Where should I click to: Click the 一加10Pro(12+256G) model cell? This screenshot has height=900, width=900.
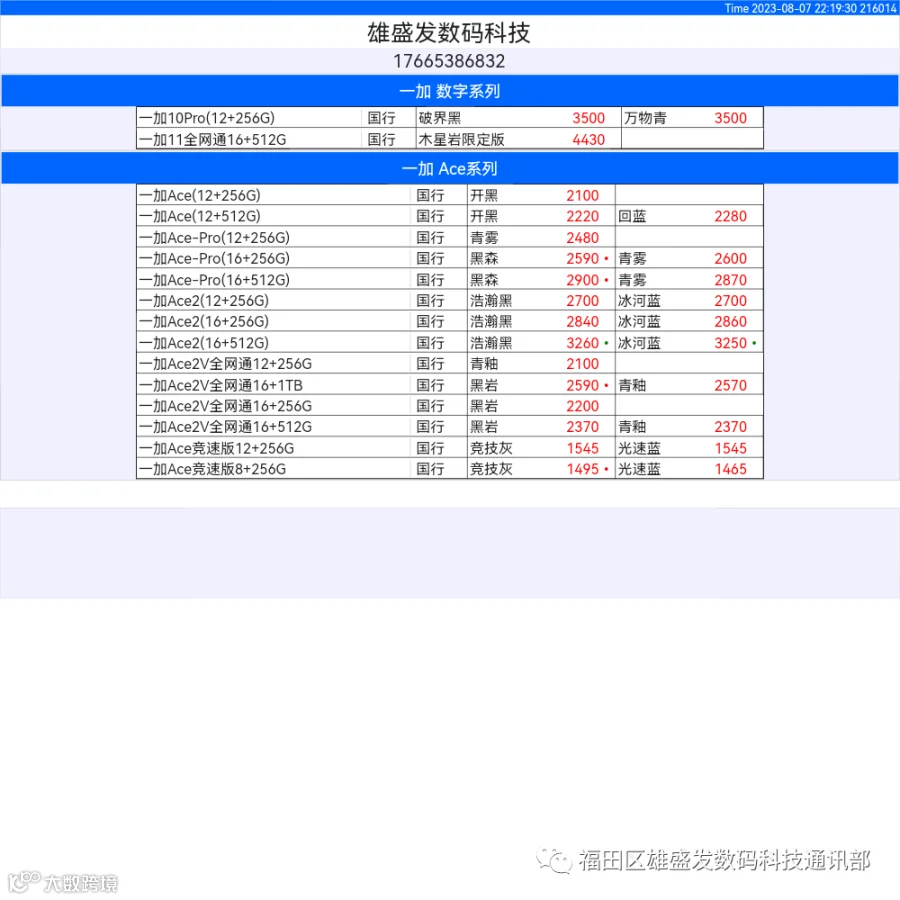coord(249,118)
